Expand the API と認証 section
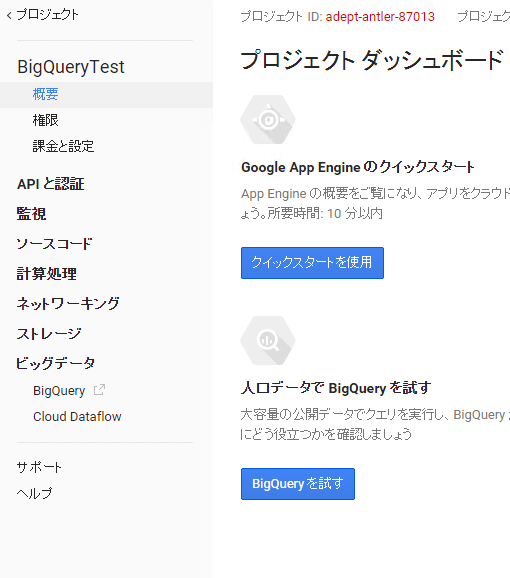The width and height of the screenshot is (510, 578). [x=50, y=184]
